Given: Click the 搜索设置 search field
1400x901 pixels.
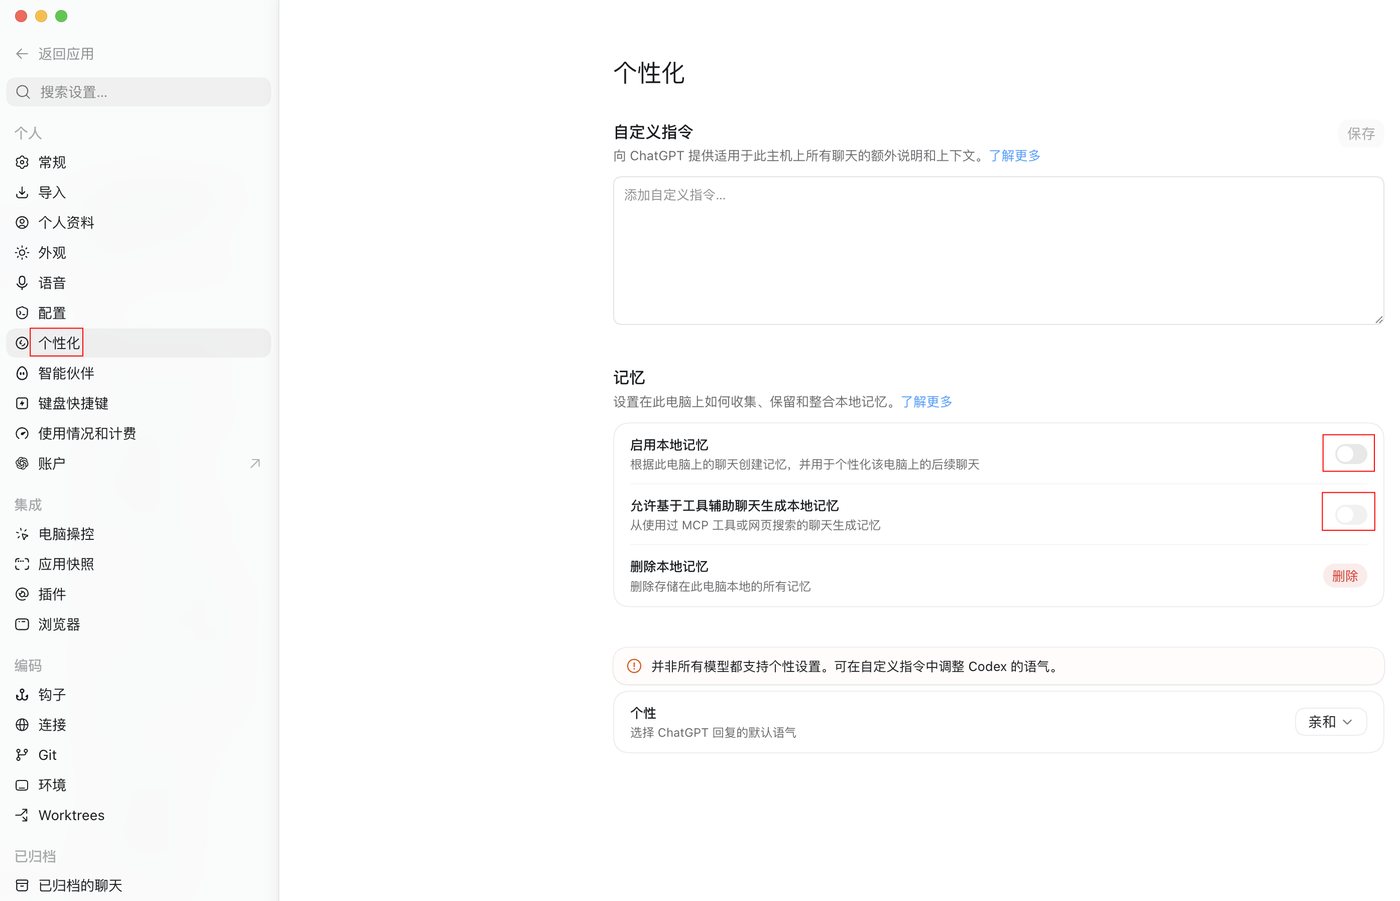Looking at the screenshot, I should pyautogui.click(x=138, y=92).
